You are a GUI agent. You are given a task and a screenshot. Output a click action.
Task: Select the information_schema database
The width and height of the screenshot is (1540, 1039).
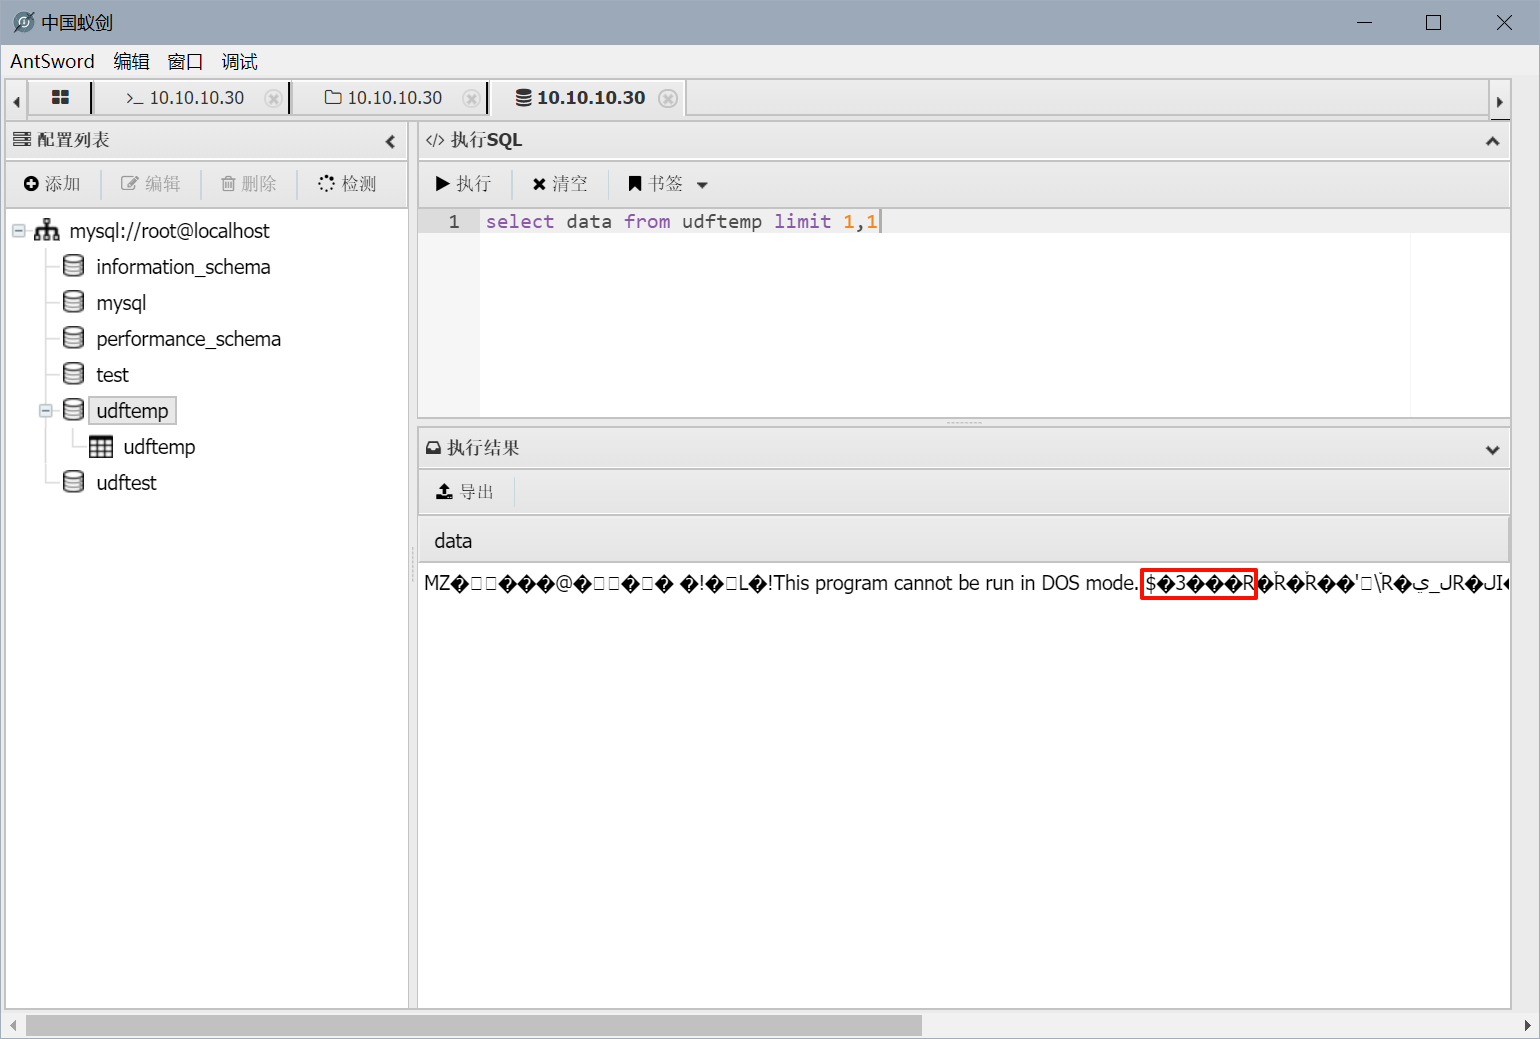pyautogui.click(x=183, y=267)
